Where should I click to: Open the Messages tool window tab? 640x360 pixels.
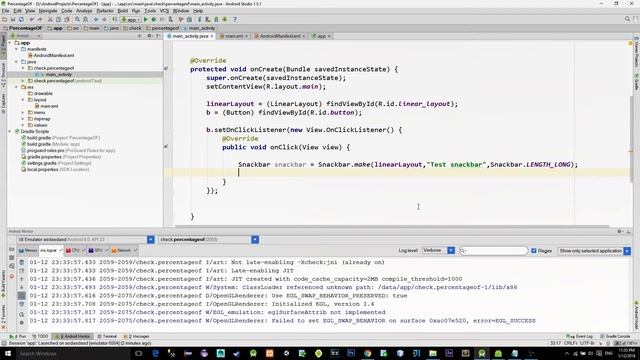point(137,336)
